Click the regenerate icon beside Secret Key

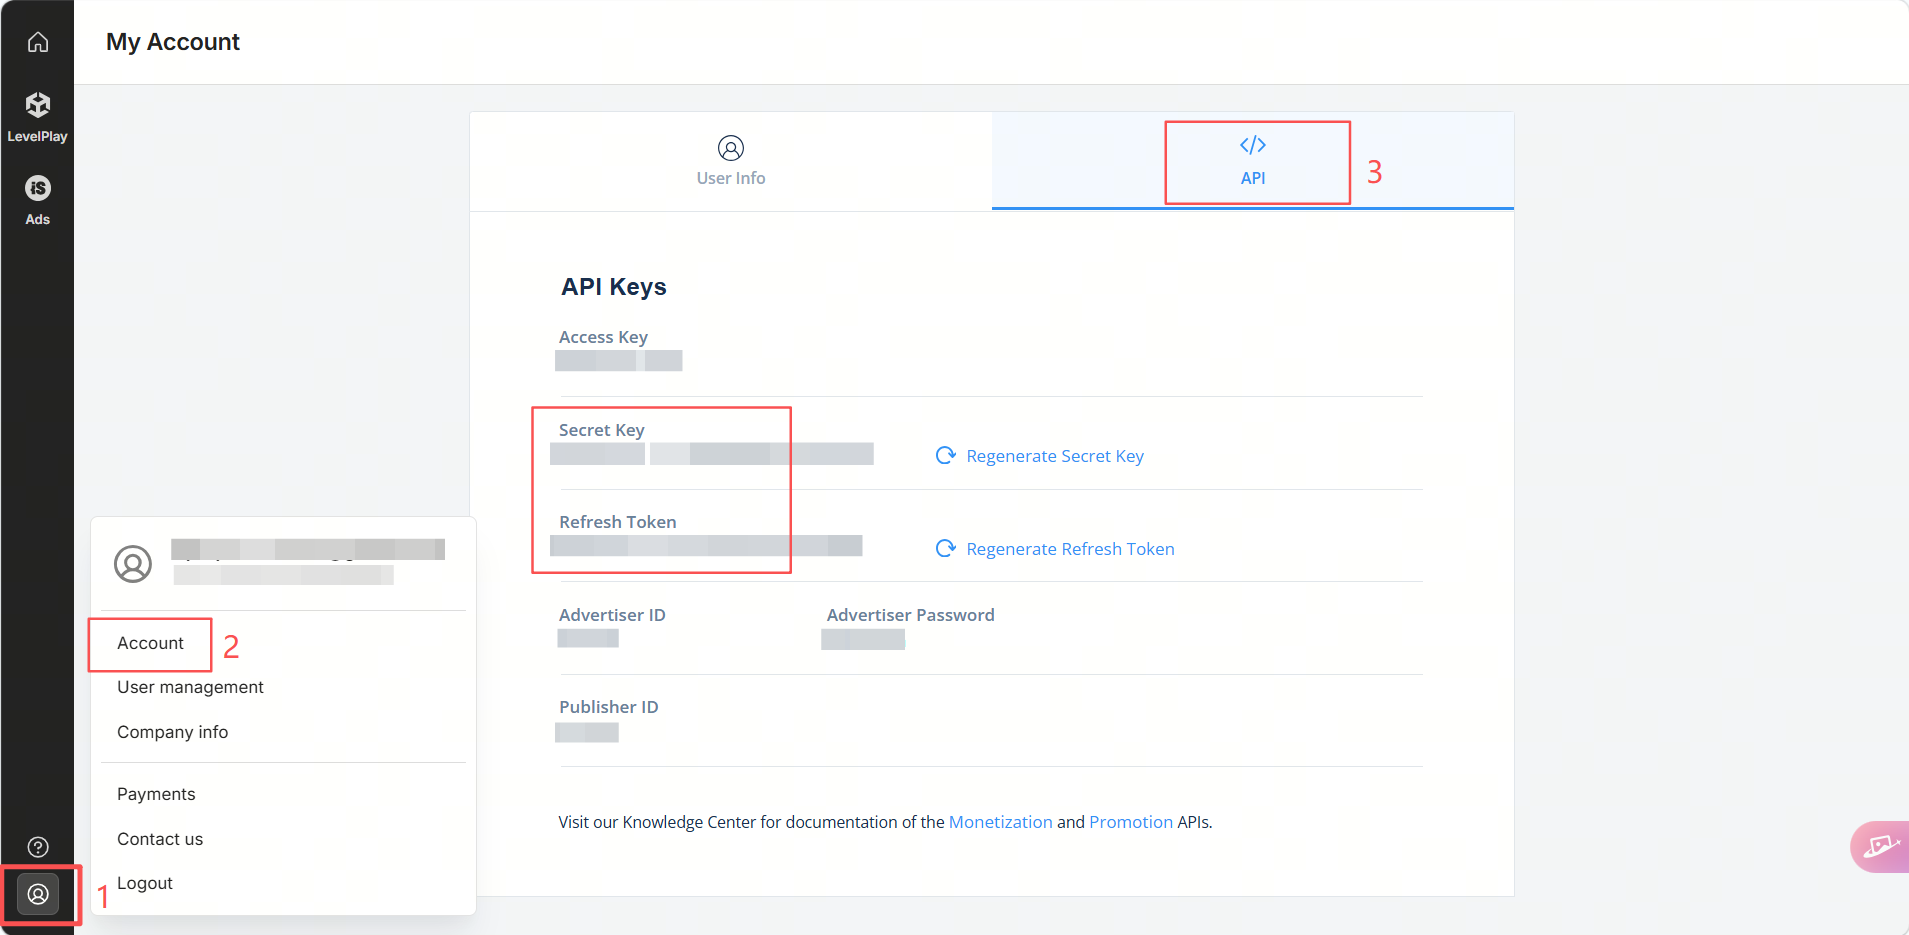click(945, 456)
